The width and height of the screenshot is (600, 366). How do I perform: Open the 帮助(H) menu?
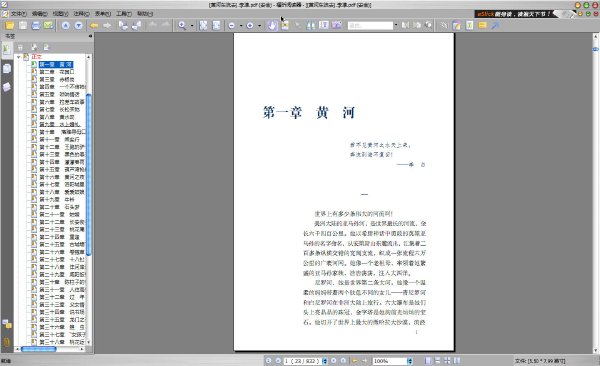click(145, 14)
